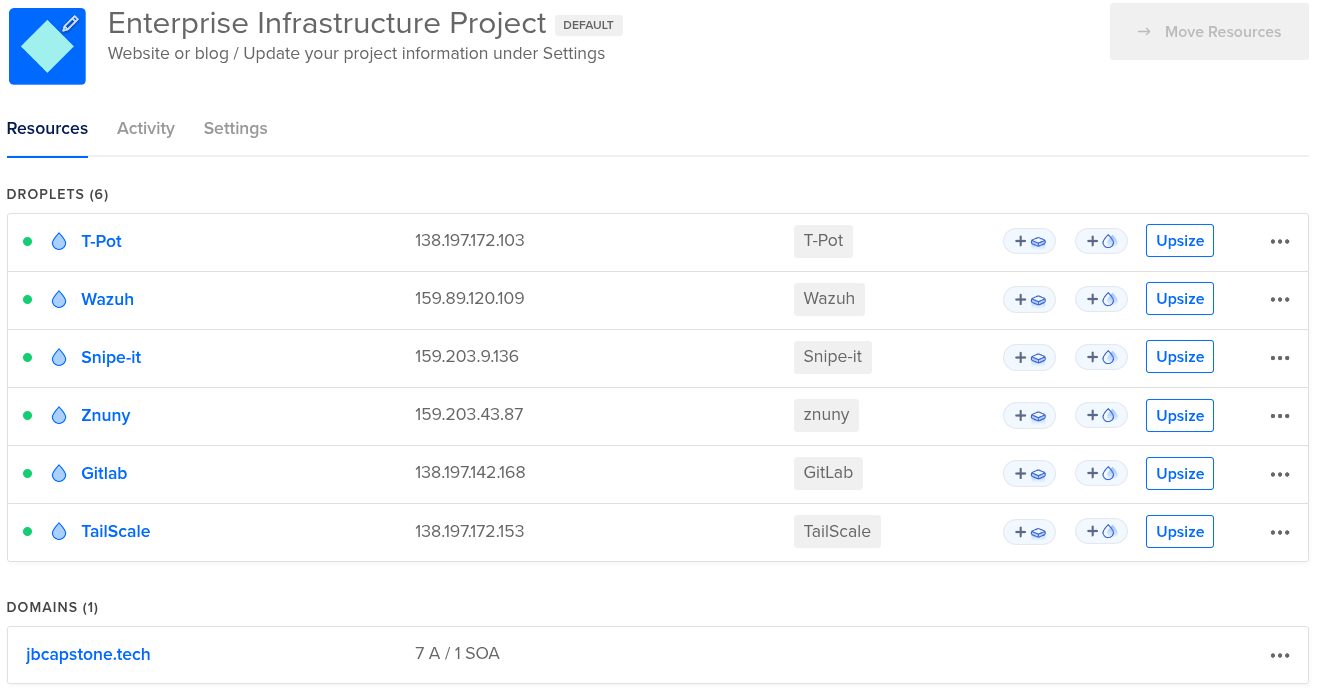The width and height of the screenshot is (1321, 690).
Task: Click the Move Resources button
Action: tap(1209, 31)
